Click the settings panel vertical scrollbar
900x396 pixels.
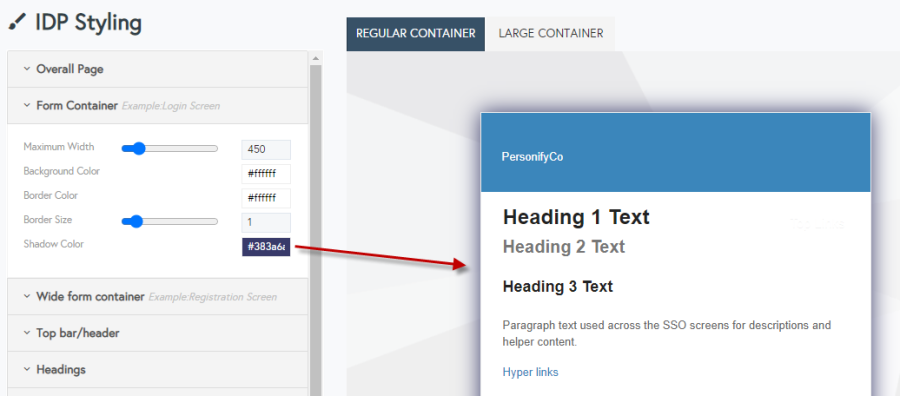tap(315, 230)
